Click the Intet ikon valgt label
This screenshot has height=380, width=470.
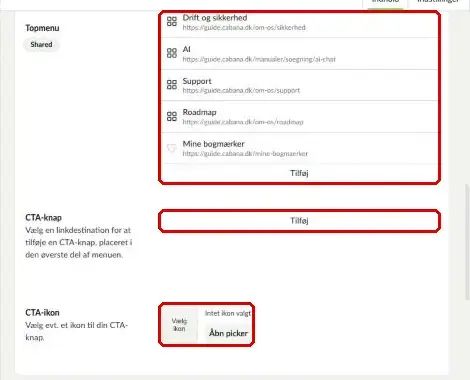pos(228,313)
